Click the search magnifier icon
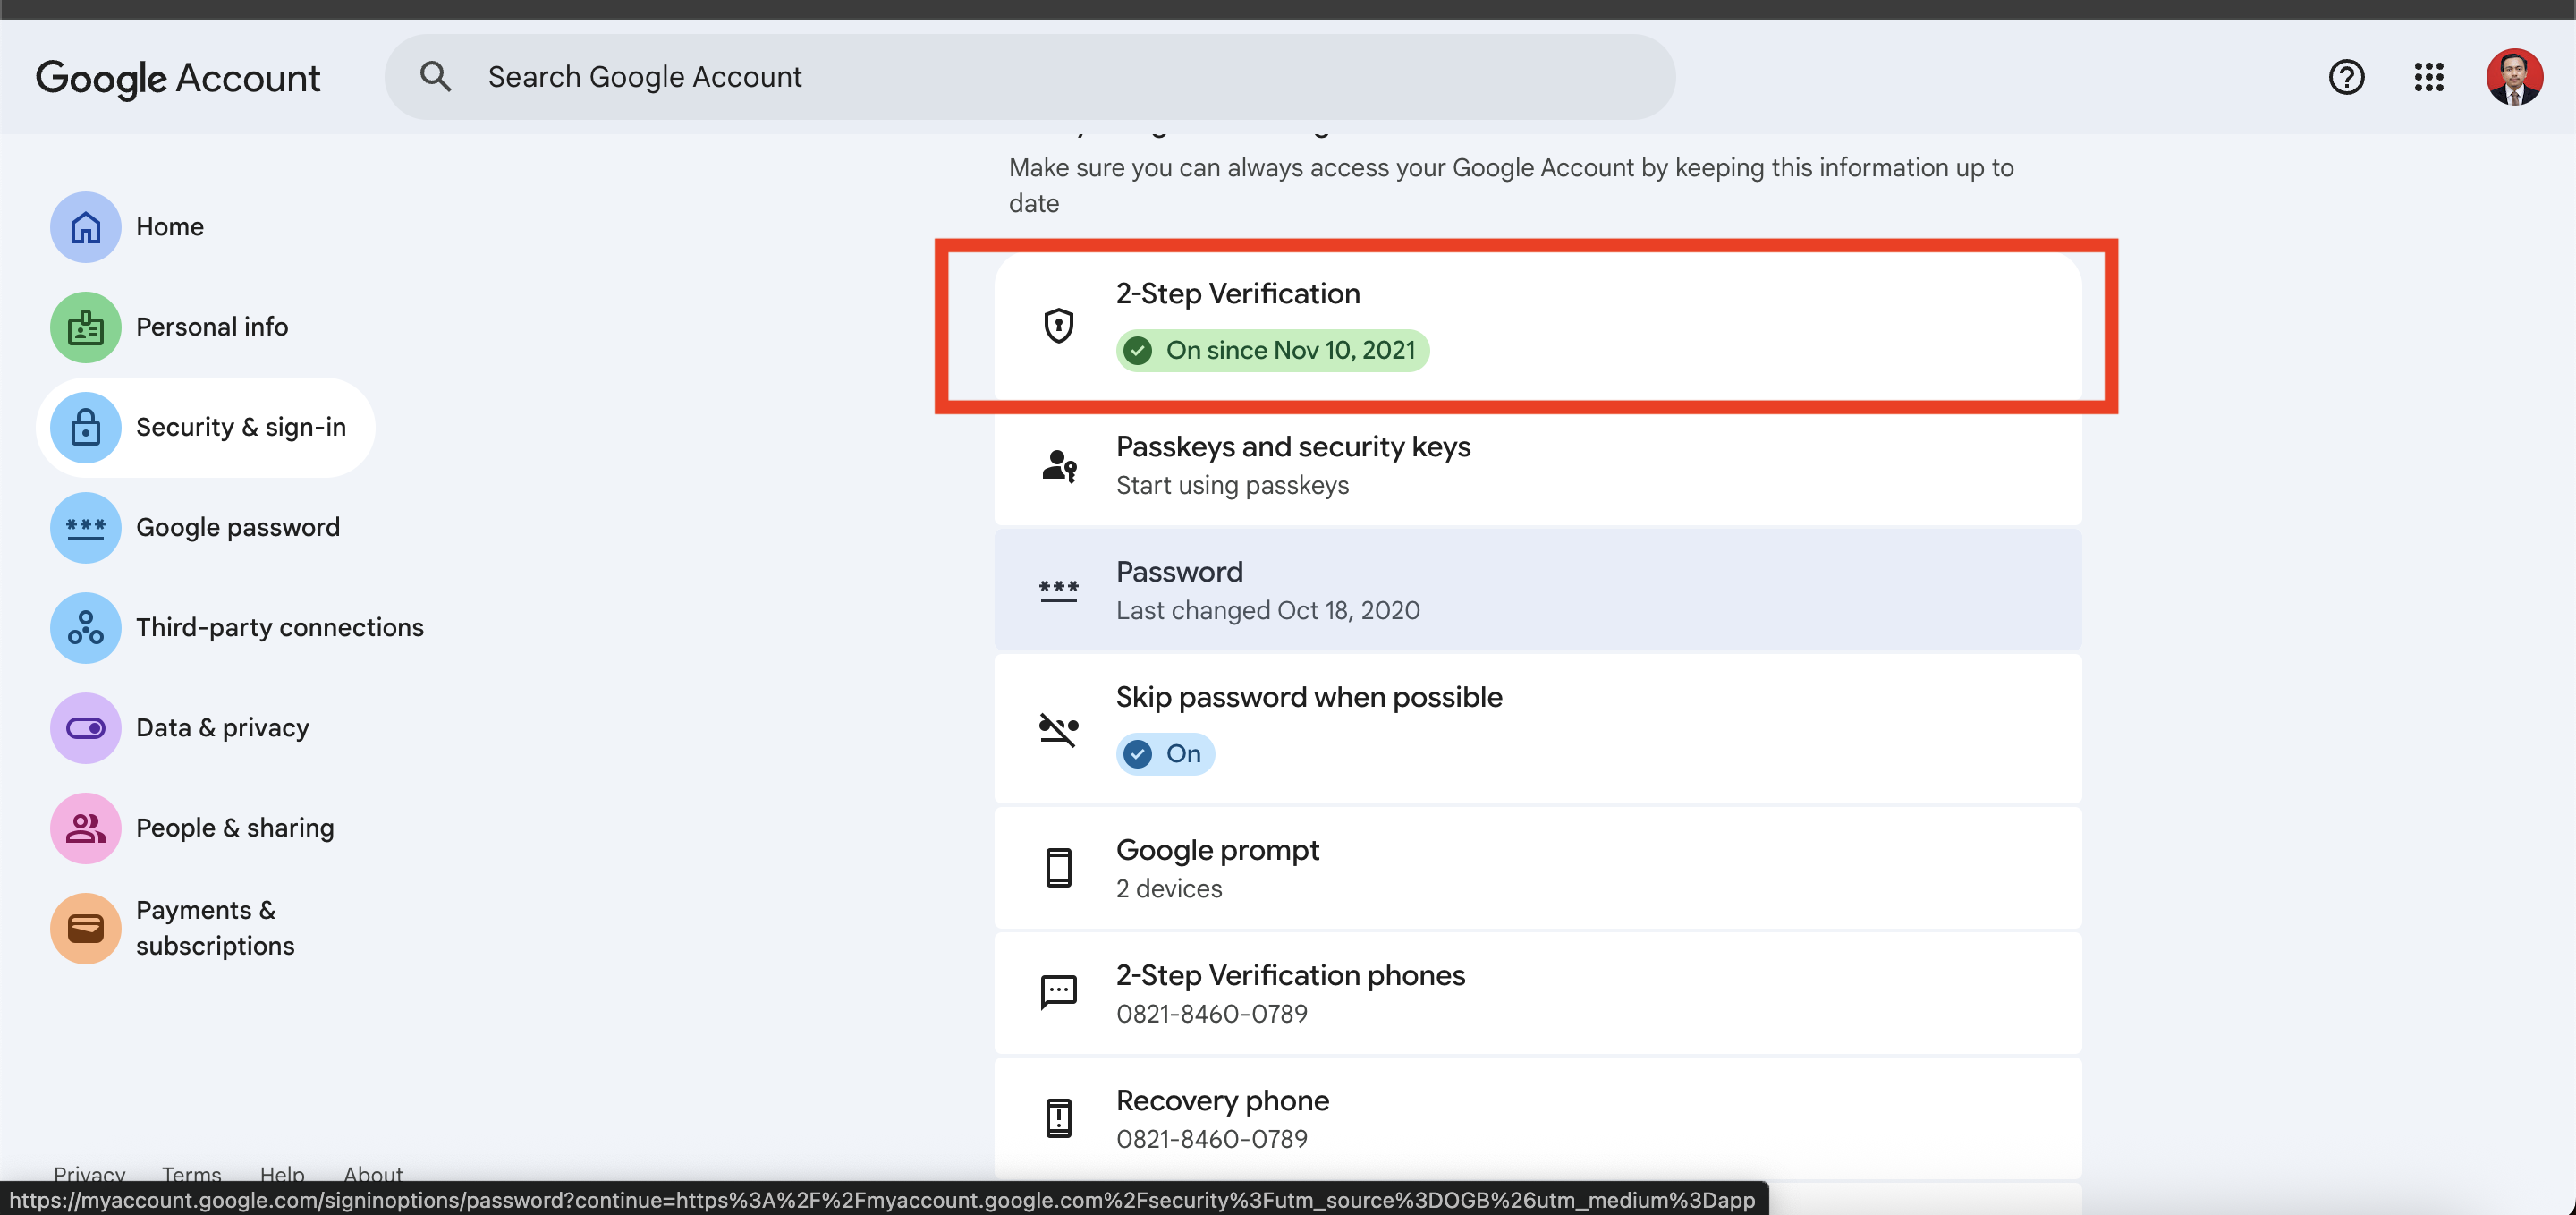 [x=435, y=77]
